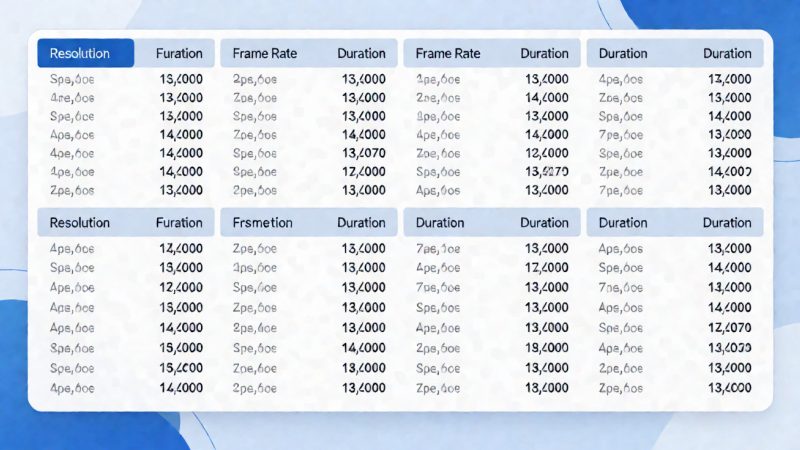
Task: Select the cell value 19,4000
Action: point(546,348)
